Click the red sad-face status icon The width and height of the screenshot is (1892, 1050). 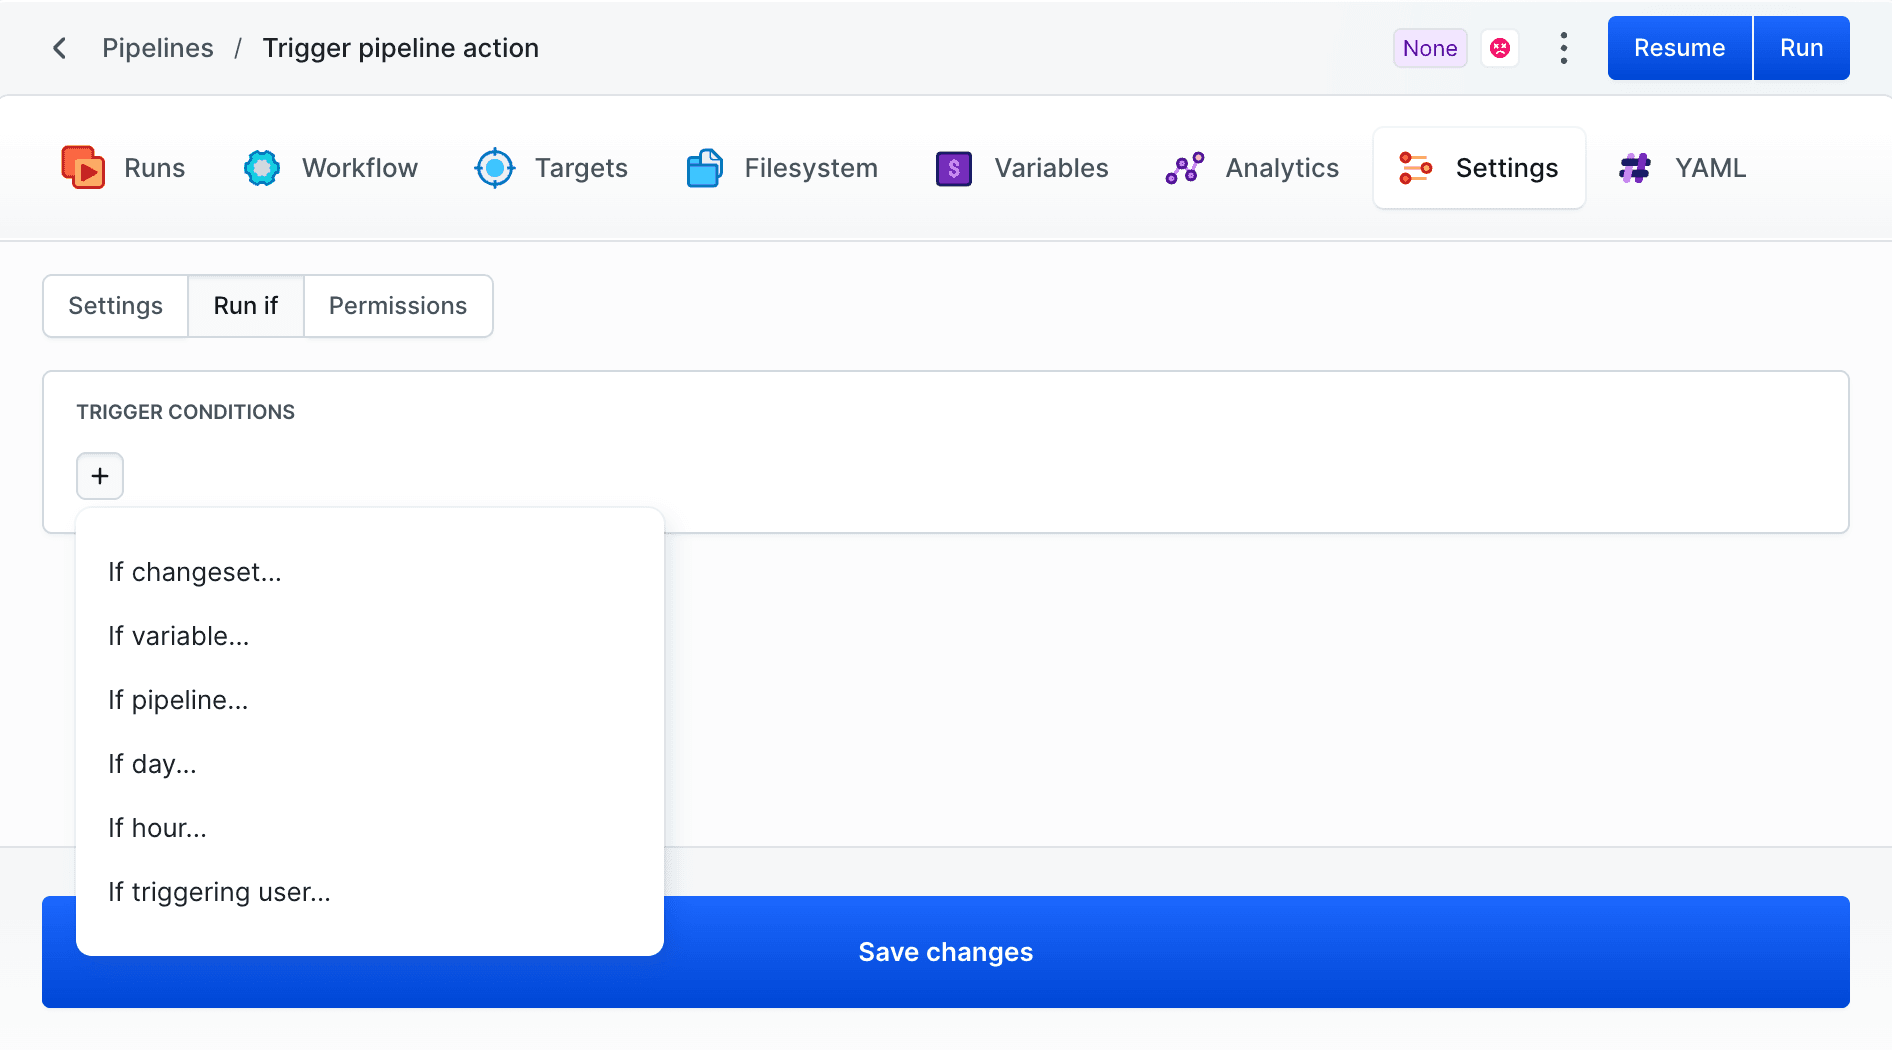(x=1499, y=48)
